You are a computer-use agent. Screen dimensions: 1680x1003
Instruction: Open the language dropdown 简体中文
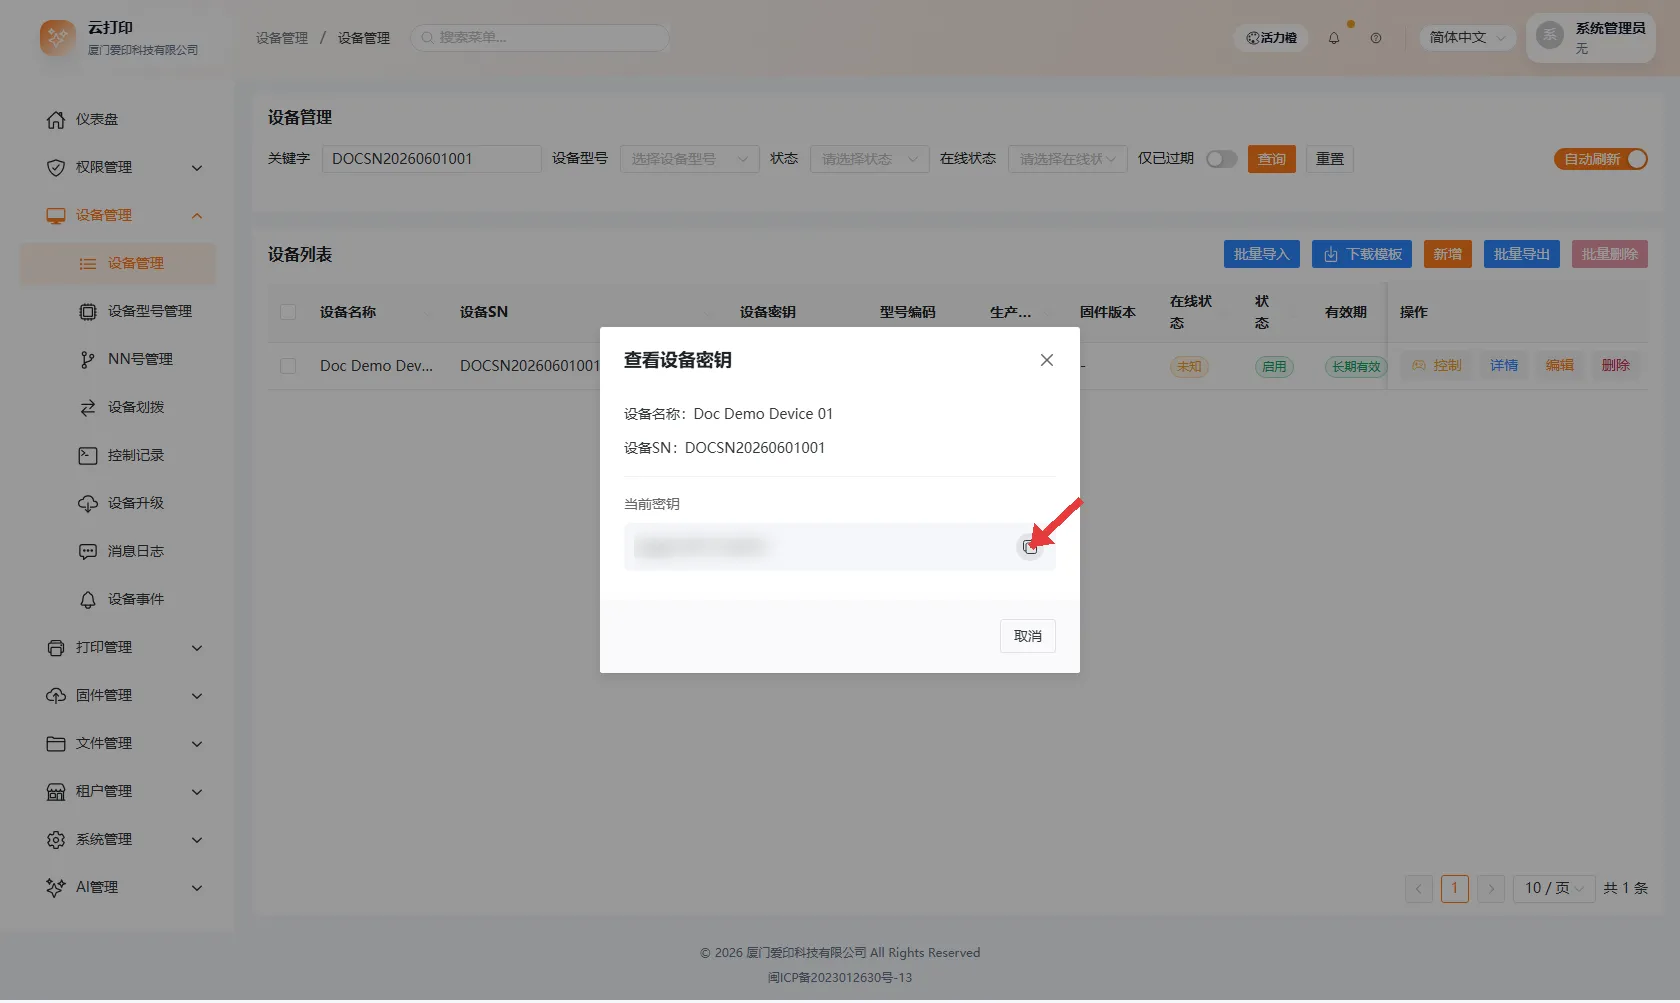tap(1467, 38)
